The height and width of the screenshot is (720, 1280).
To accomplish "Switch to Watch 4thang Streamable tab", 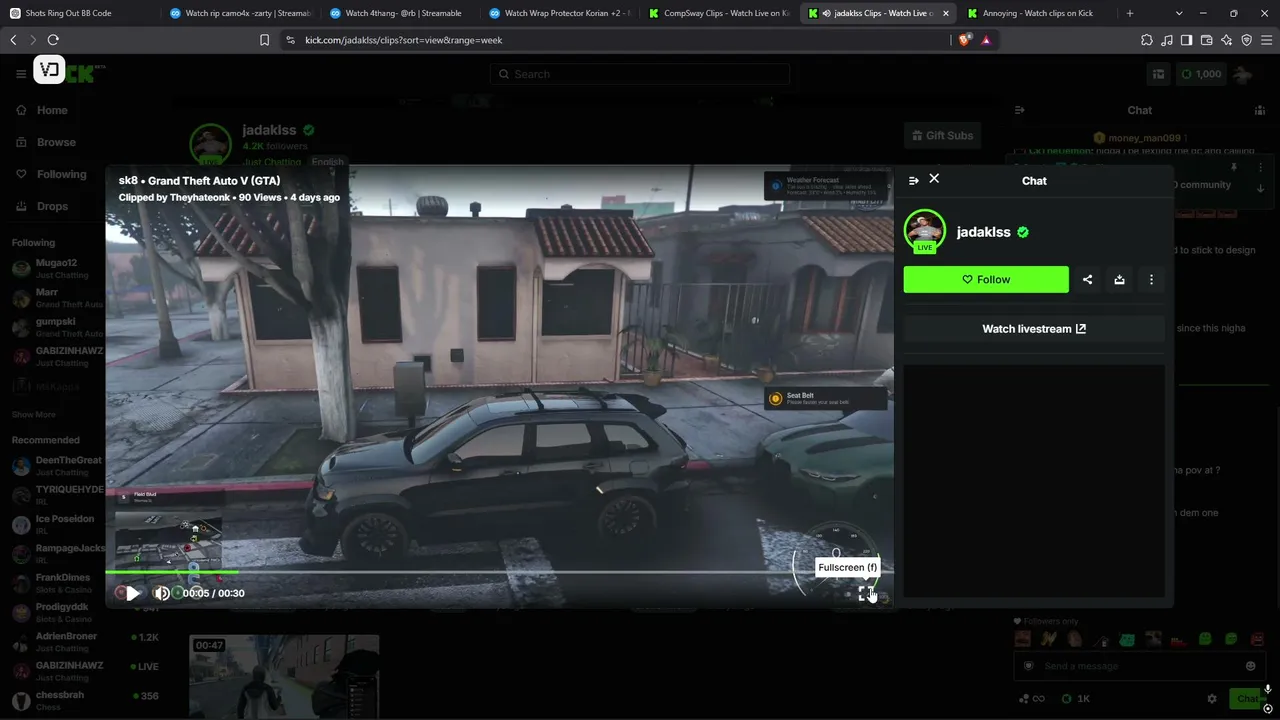I will pyautogui.click(x=400, y=13).
